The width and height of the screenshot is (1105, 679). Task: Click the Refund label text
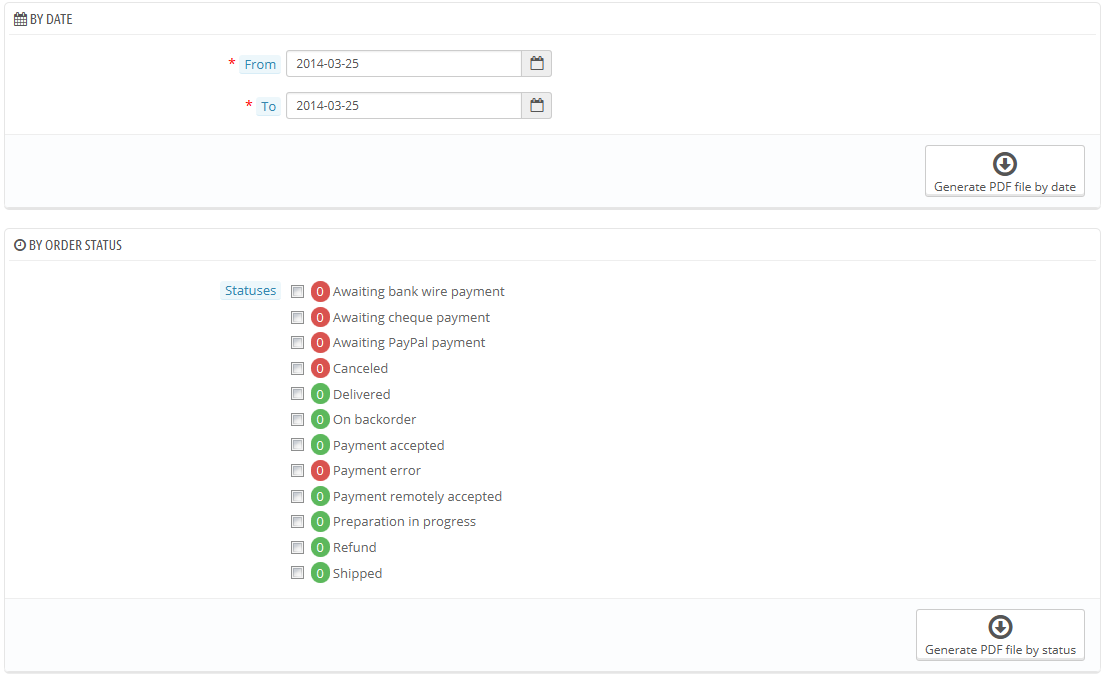(354, 547)
